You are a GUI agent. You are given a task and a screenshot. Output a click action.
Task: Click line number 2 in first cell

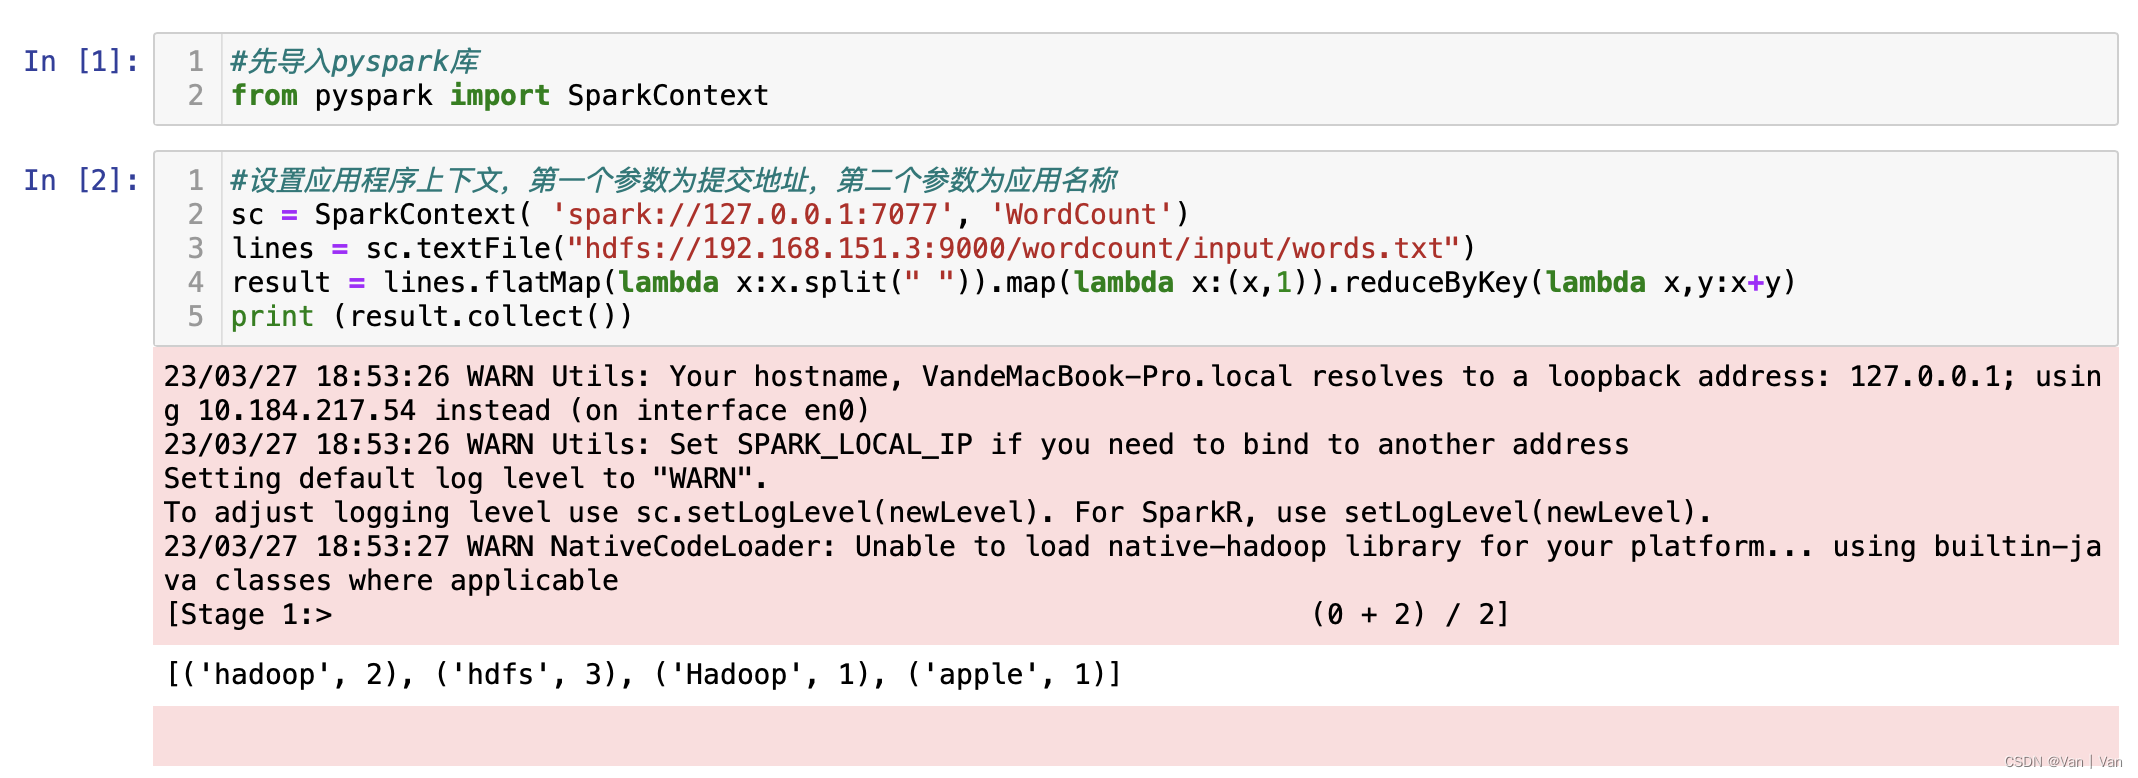(196, 96)
